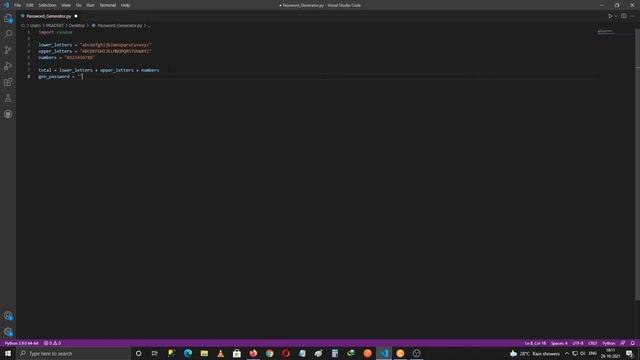640x360 pixels.
Task: Open Microsoft Store from taskbar
Action: pyautogui.click(x=237, y=353)
